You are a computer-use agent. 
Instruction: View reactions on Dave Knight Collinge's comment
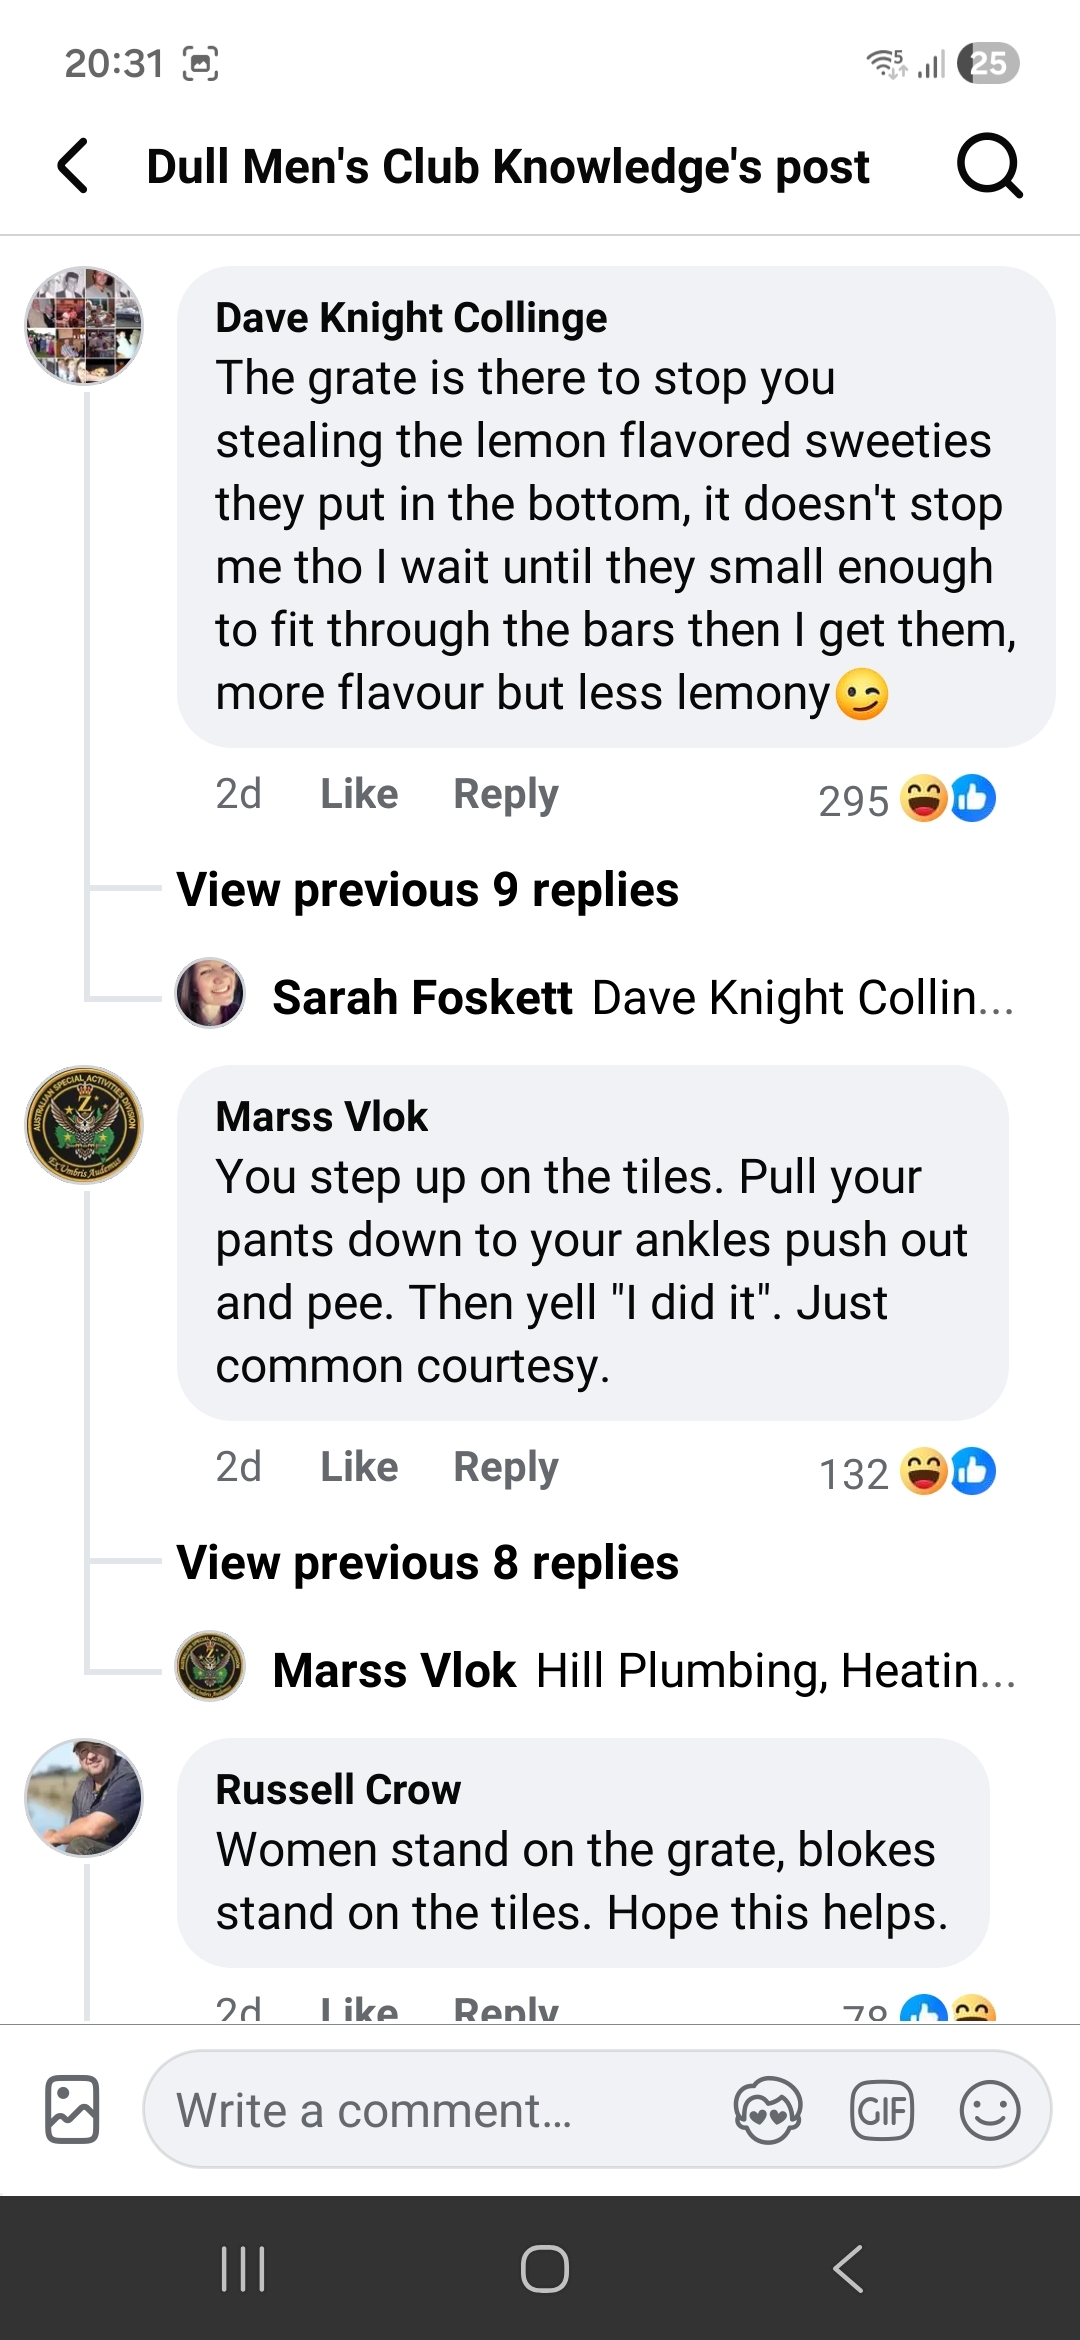(906, 799)
